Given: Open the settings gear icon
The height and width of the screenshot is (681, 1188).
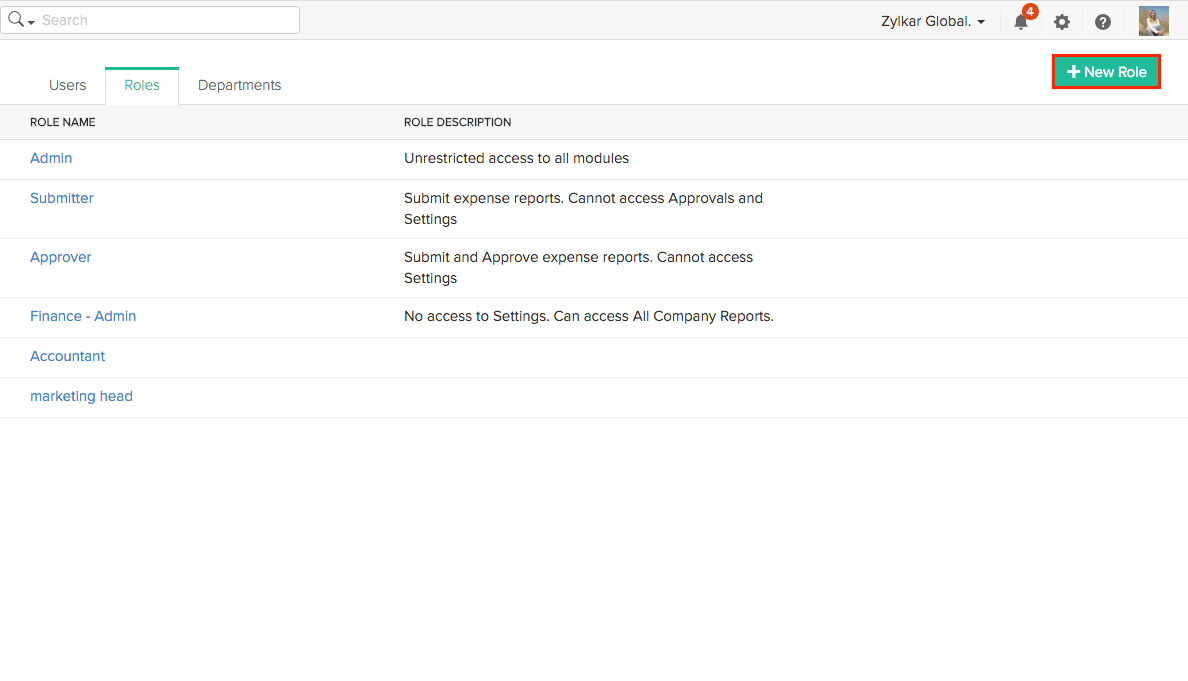Looking at the screenshot, I should coord(1062,22).
